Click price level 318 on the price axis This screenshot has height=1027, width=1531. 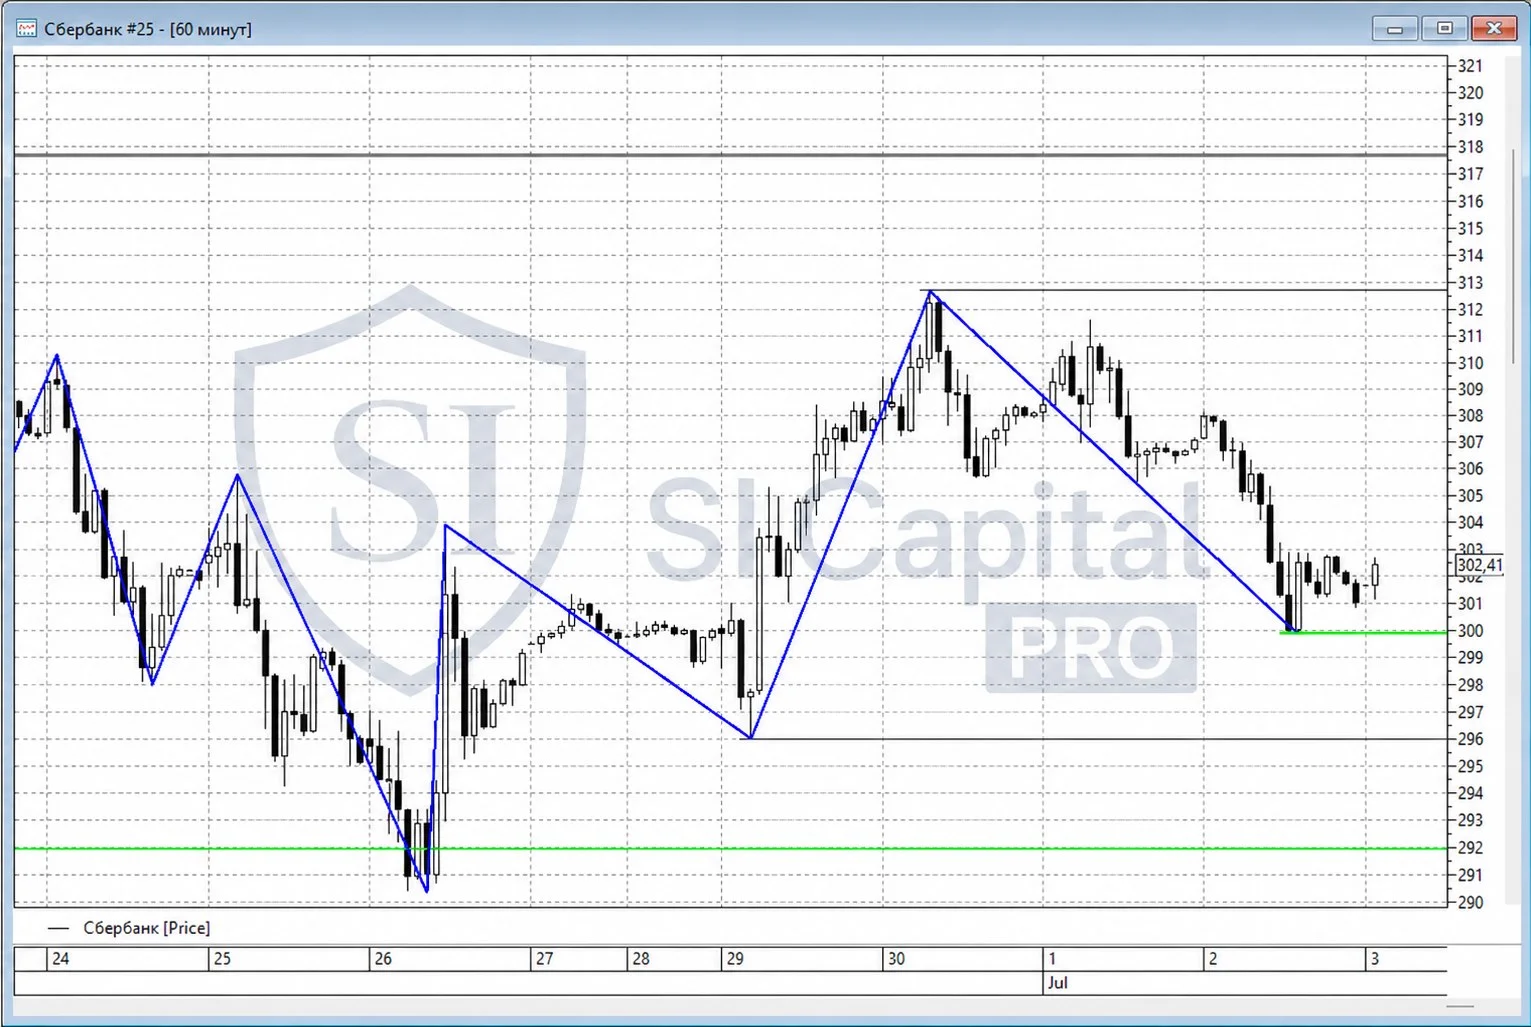(1470, 147)
